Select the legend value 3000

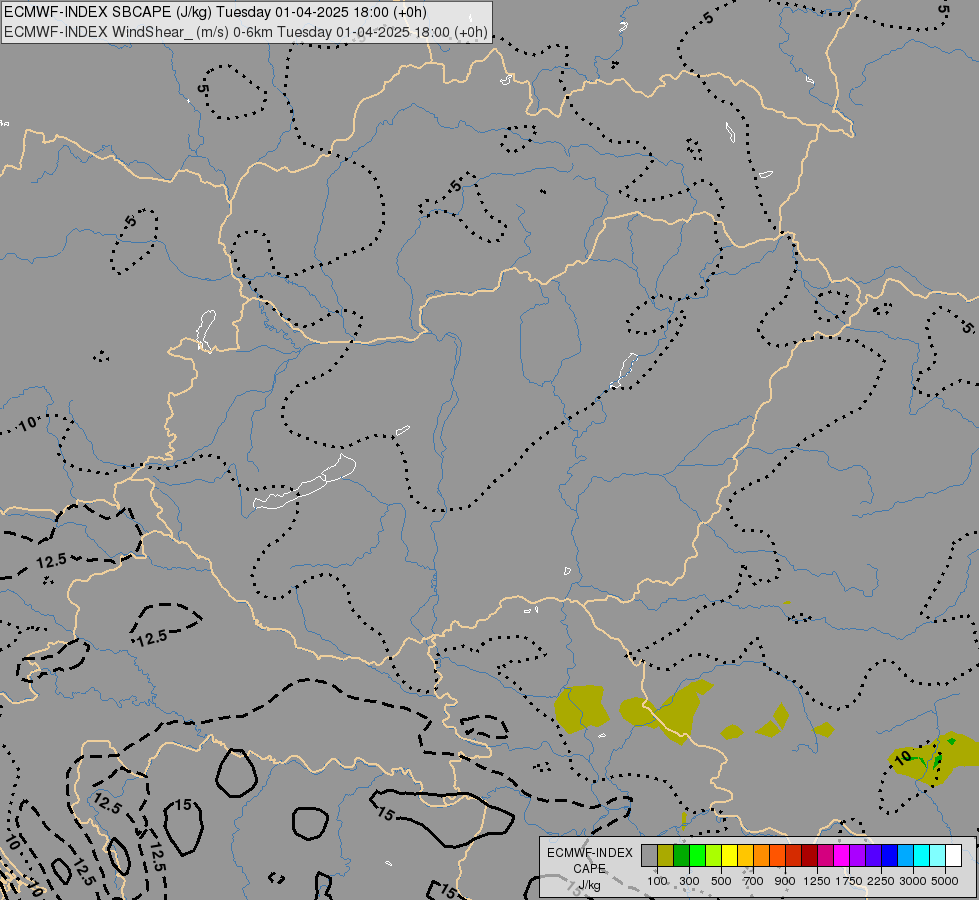[x=913, y=881]
